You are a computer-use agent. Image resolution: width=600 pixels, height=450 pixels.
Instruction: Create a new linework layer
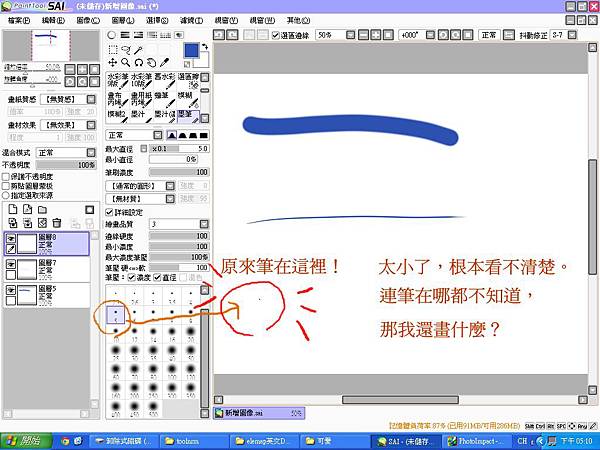click(28, 209)
